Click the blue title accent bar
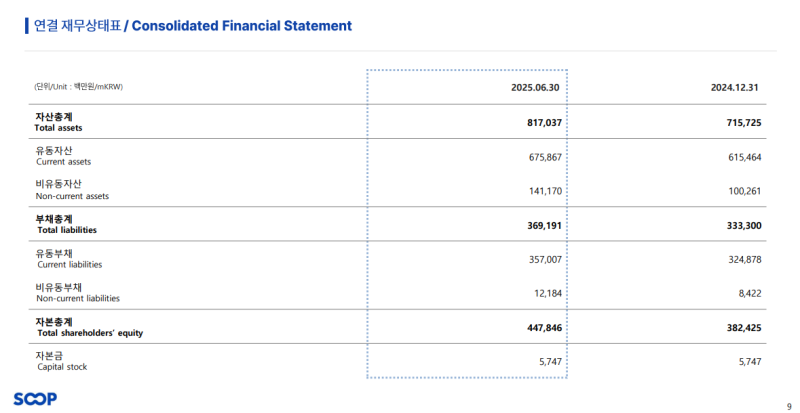The image size is (800, 413). click(x=26, y=25)
